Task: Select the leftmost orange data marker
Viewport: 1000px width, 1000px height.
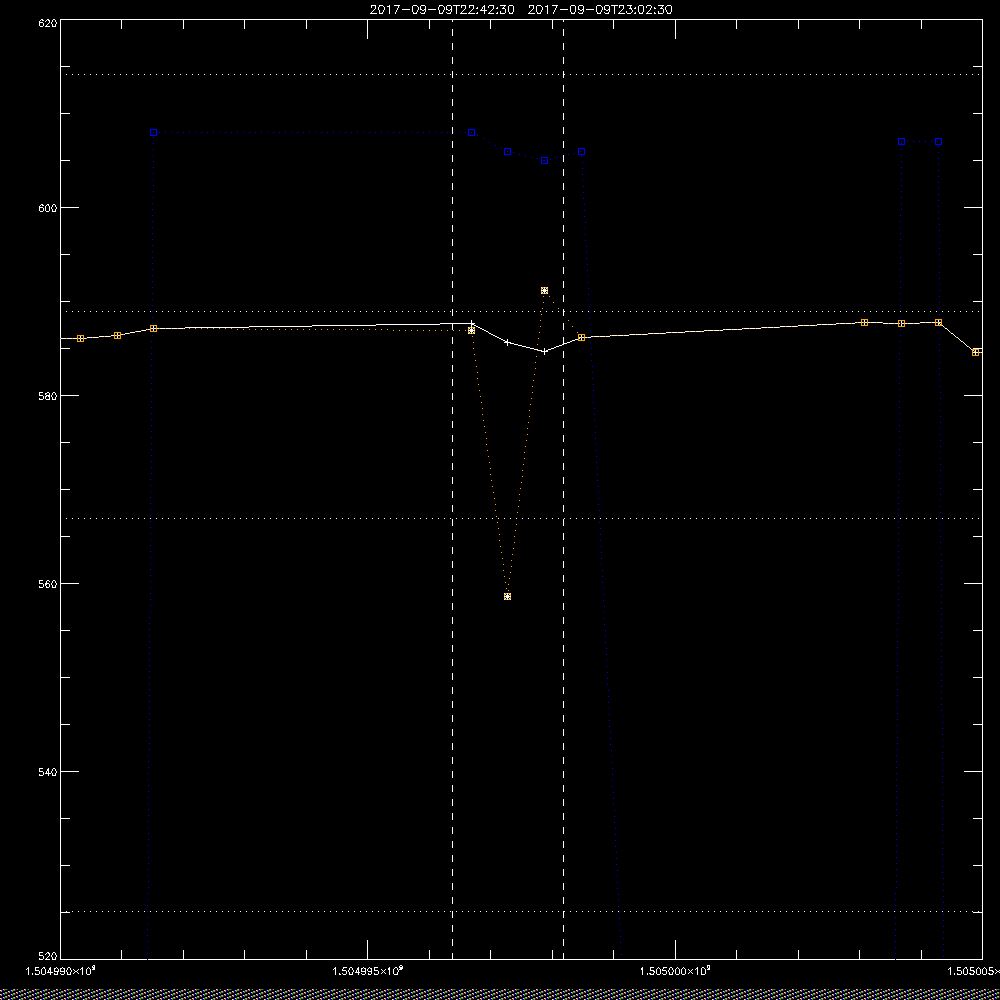Action: [x=80, y=339]
